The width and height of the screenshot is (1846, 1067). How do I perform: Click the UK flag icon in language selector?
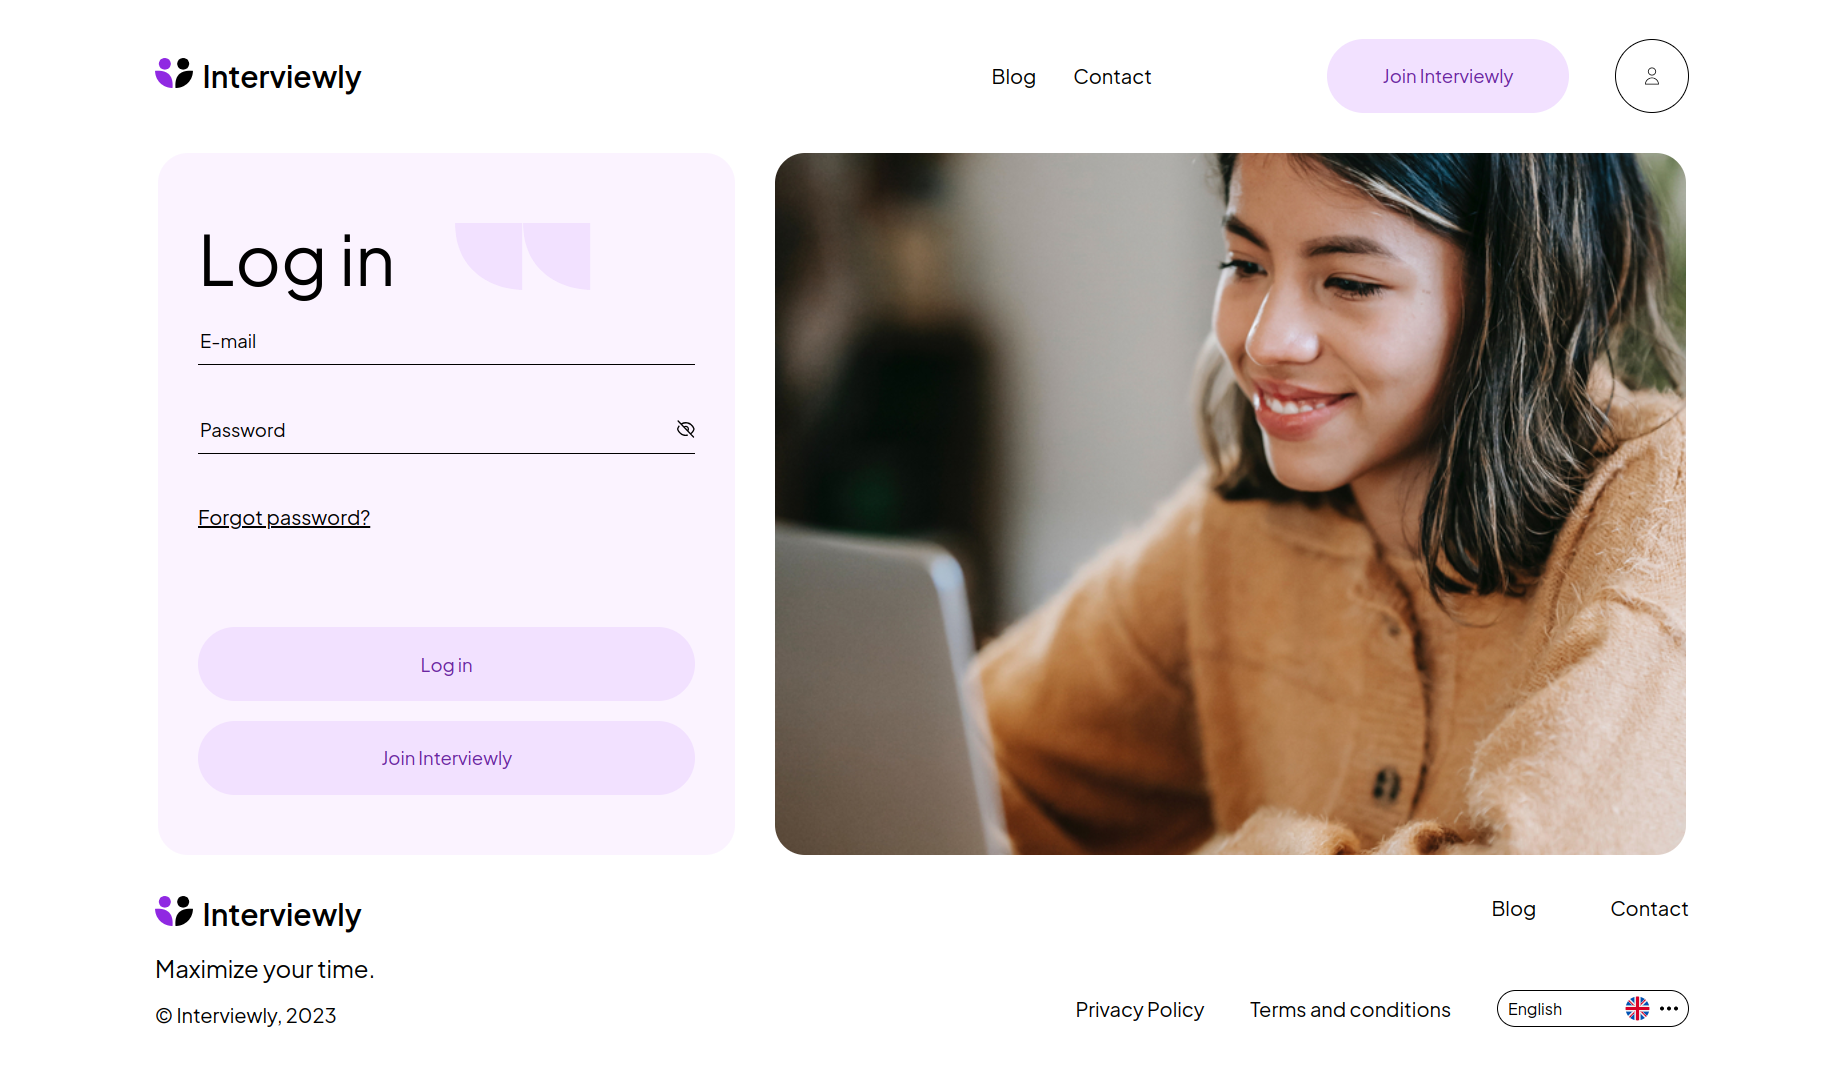(1637, 1009)
